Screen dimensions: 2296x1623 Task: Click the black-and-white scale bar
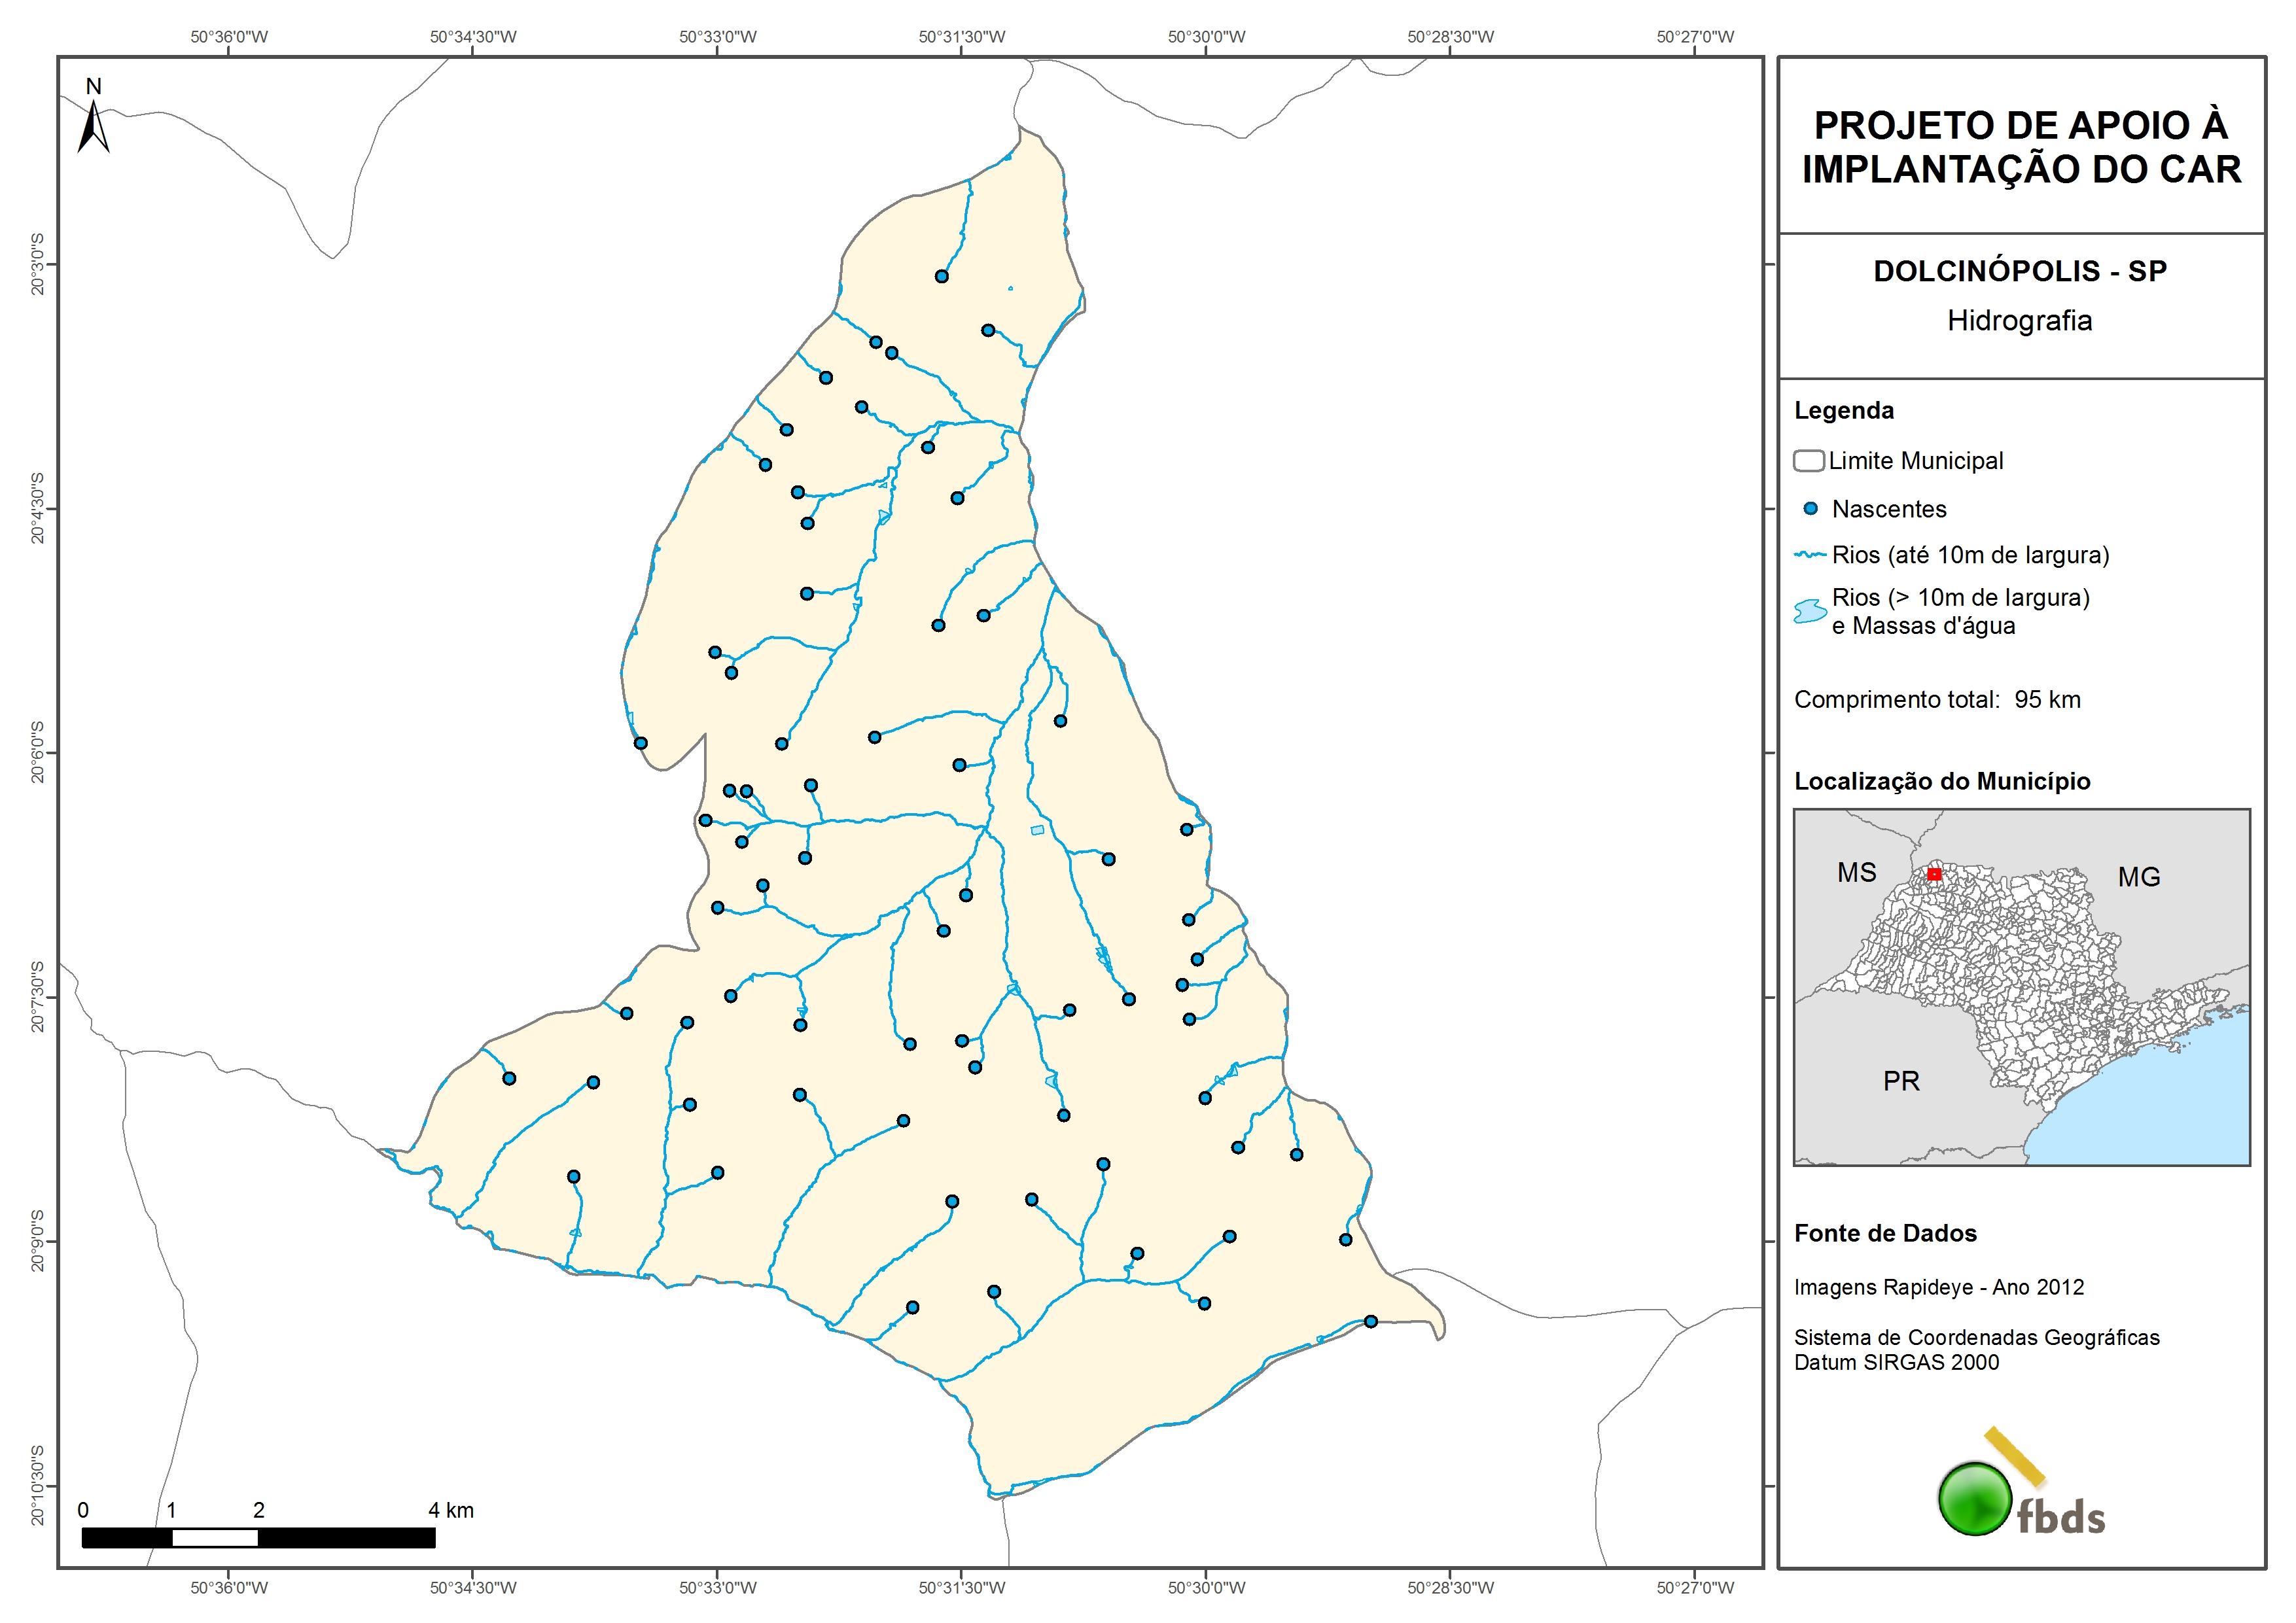pyautogui.click(x=258, y=1538)
